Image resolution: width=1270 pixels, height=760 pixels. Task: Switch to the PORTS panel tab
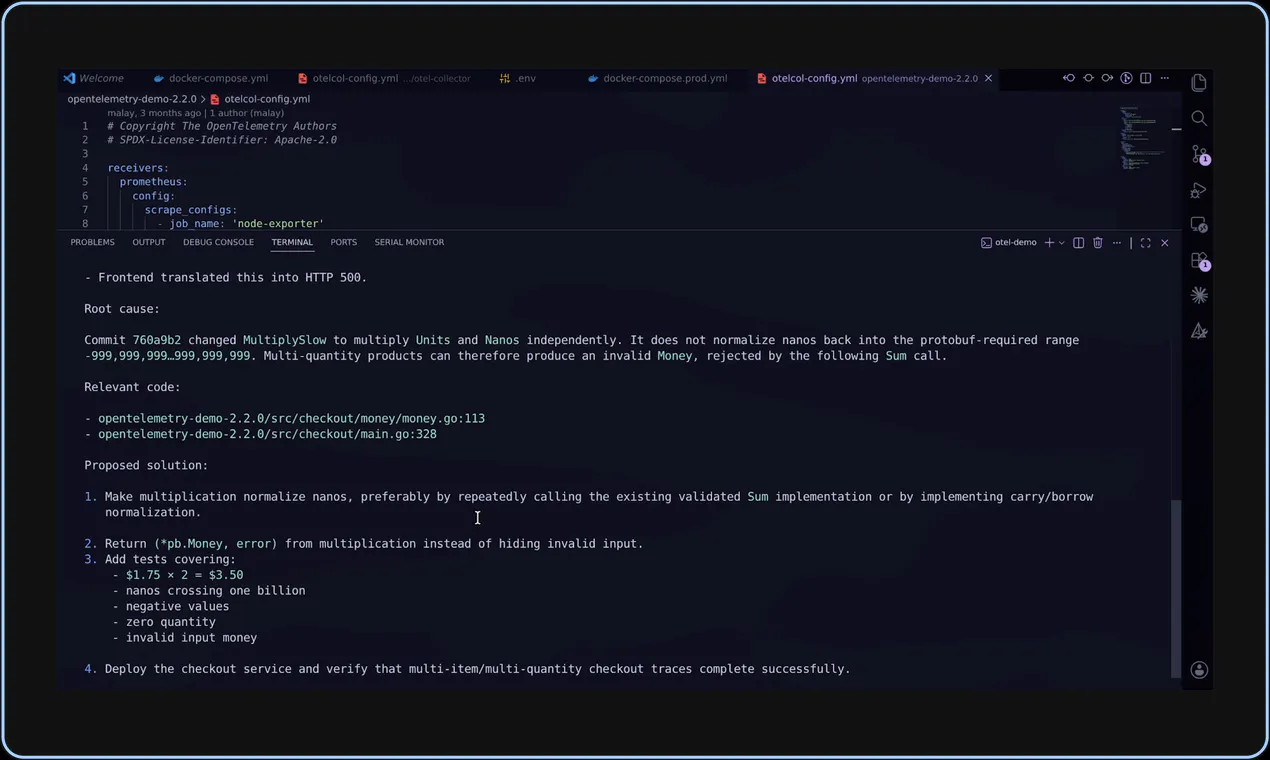tap(344, 242)
